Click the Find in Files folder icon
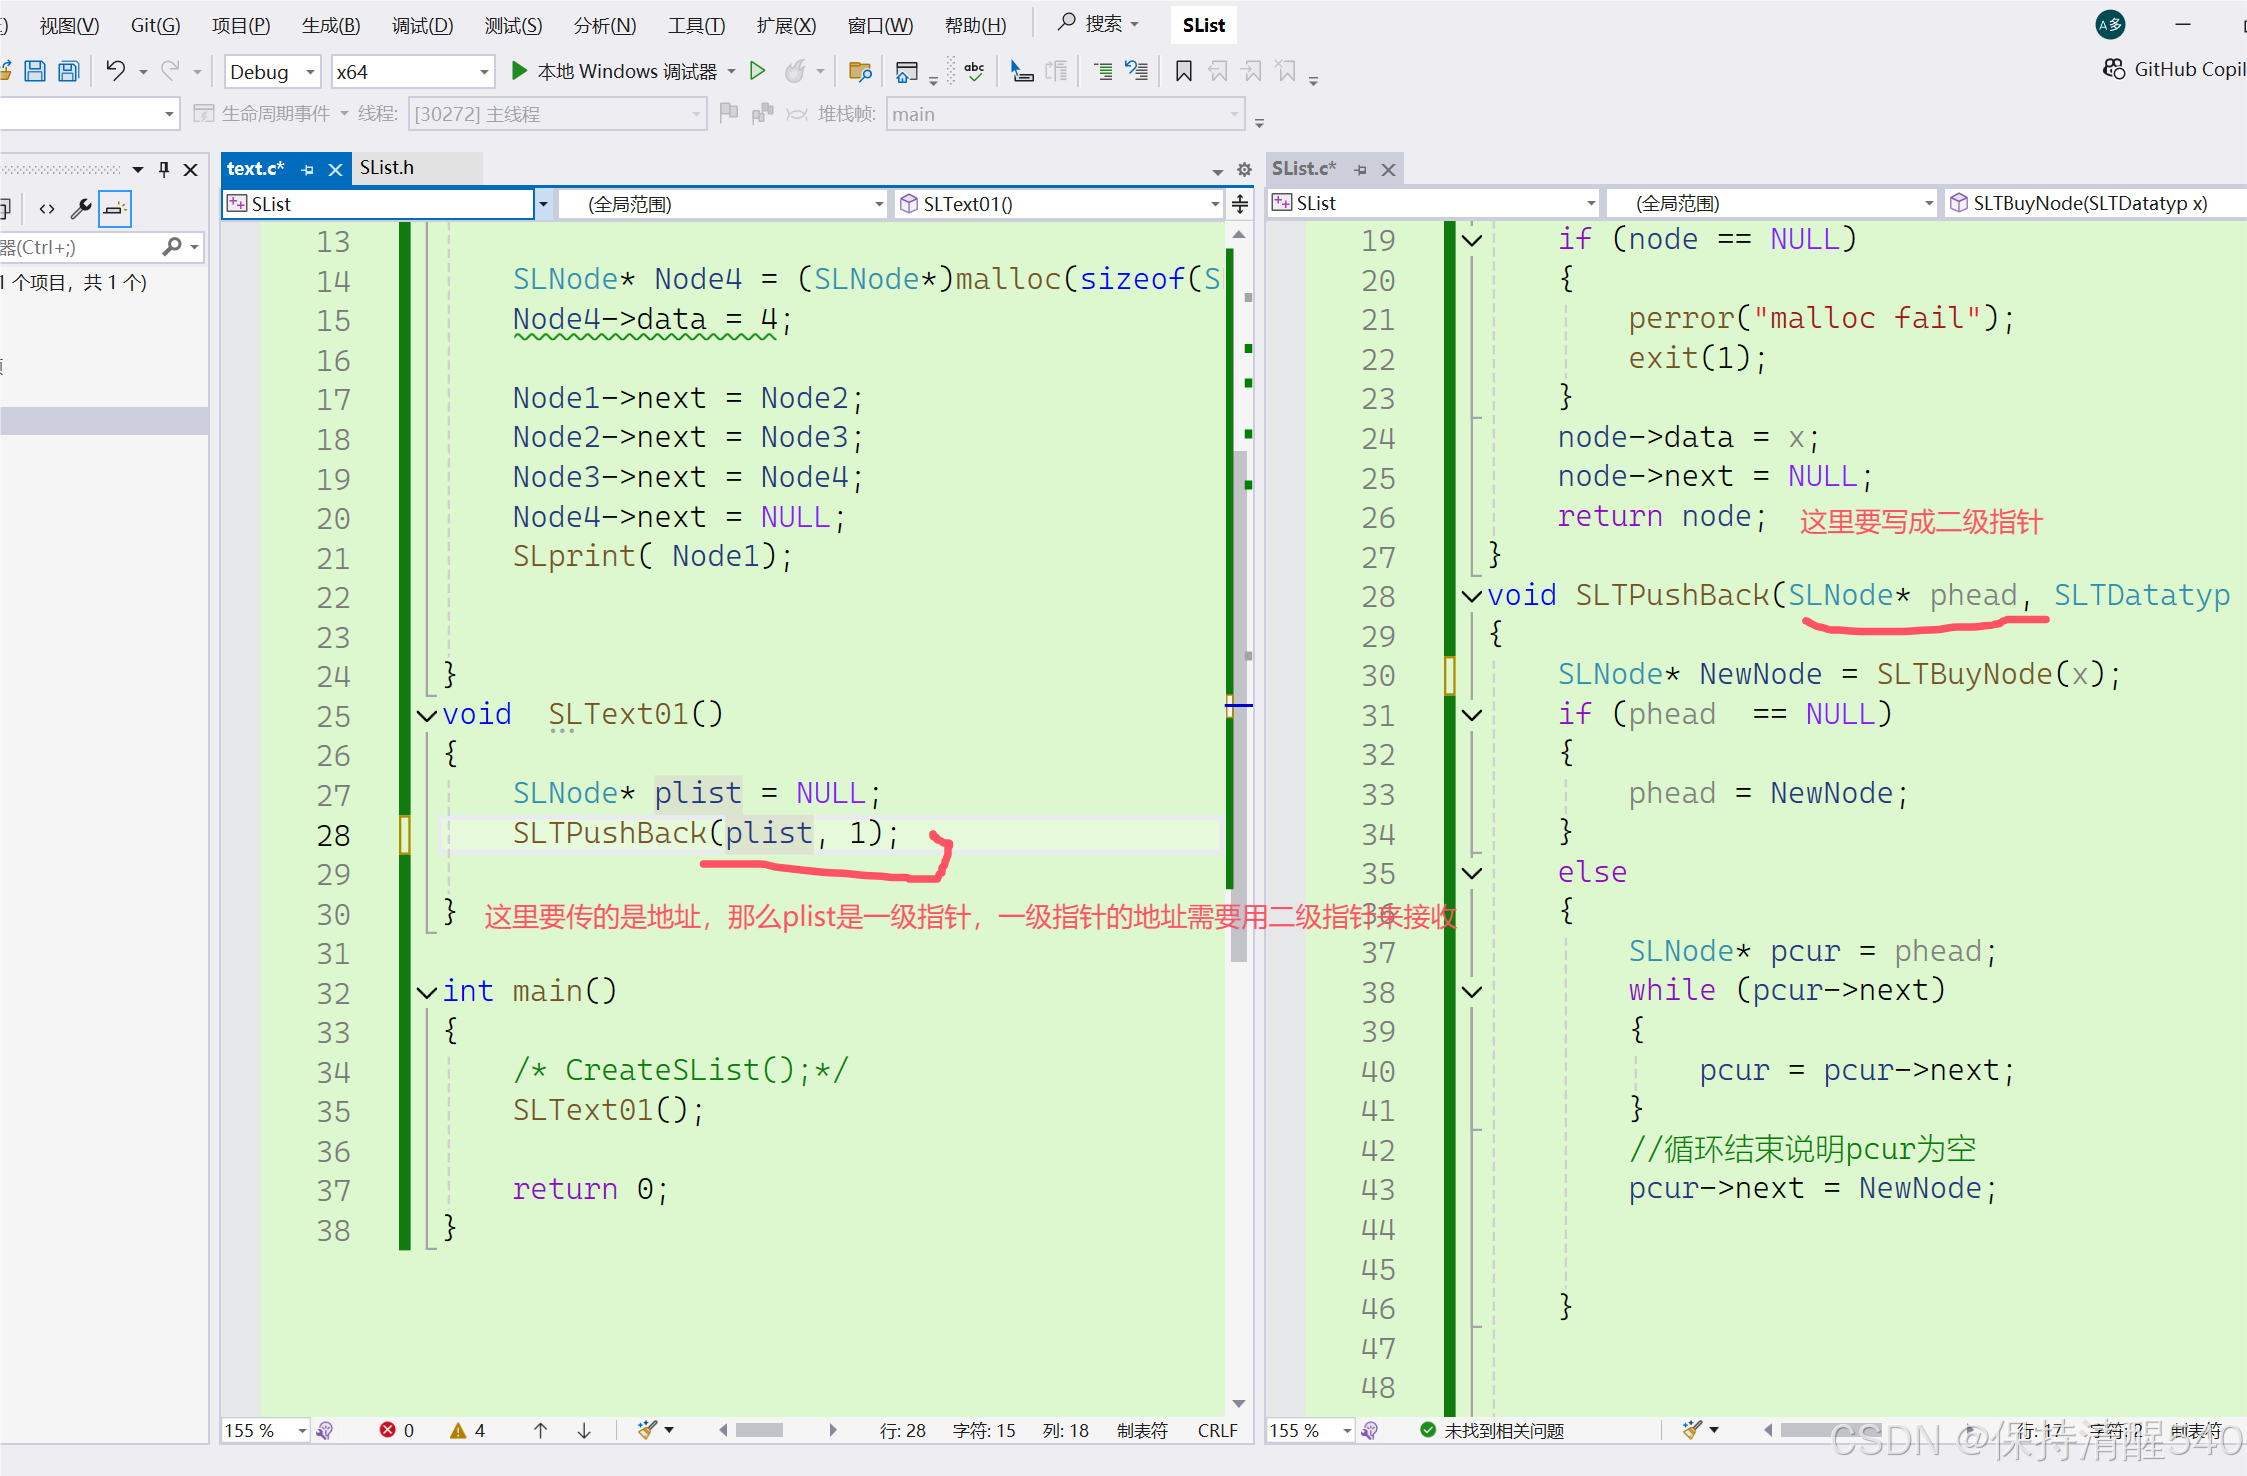Screen dimensions: 2247x1476 859,71
